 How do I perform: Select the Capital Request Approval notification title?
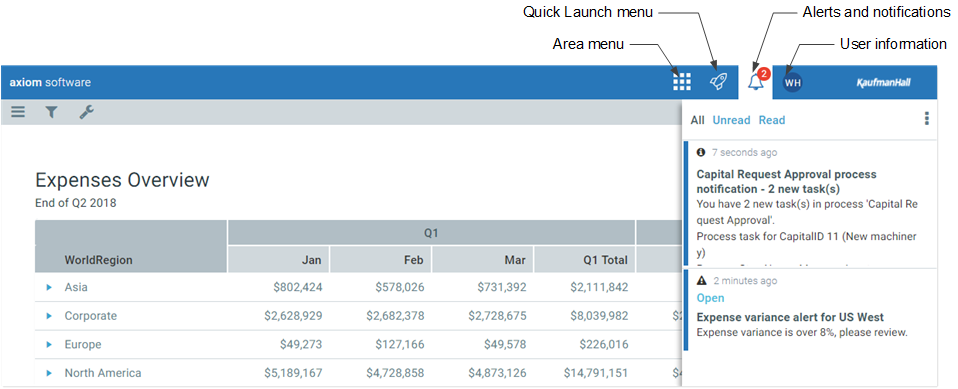pyautogui.click(x=787, y=182)
